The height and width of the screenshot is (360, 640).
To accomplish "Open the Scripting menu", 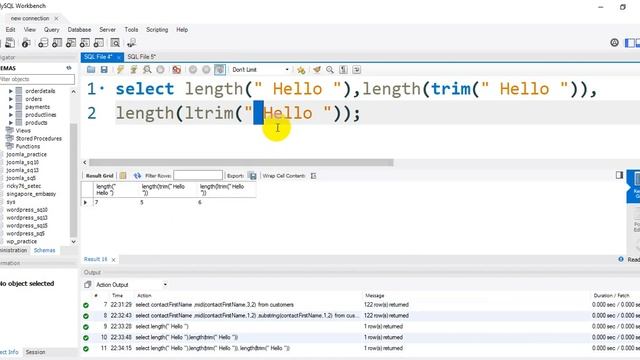I will (157, 30).
